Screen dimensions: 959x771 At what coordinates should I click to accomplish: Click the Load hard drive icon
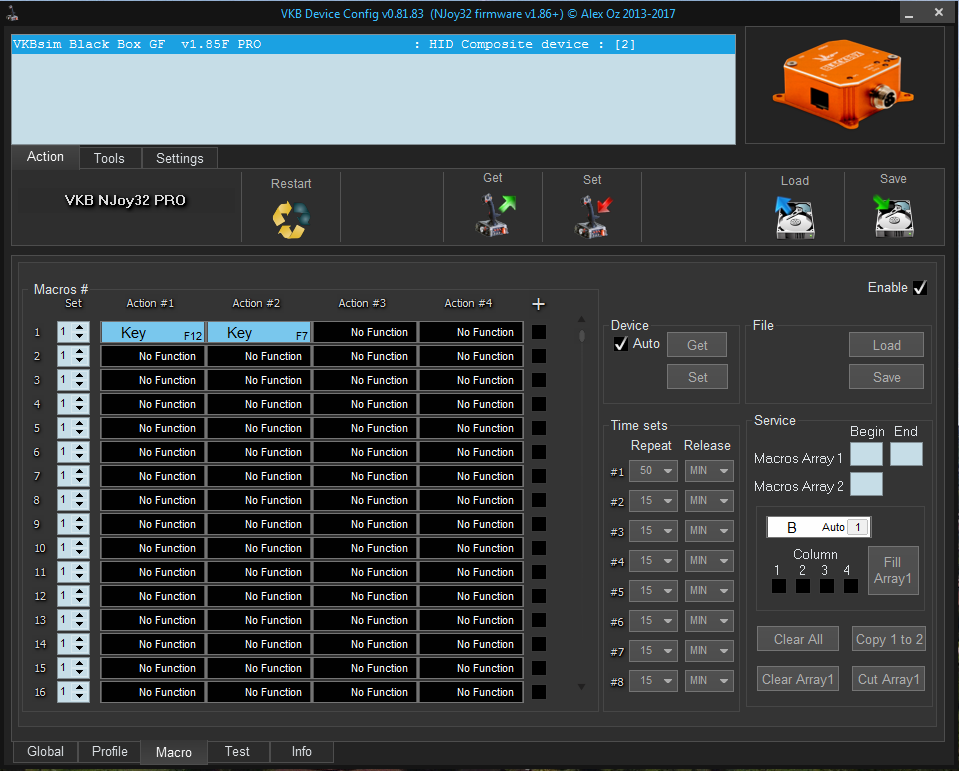pyautogui.click(x=795, y=217)
